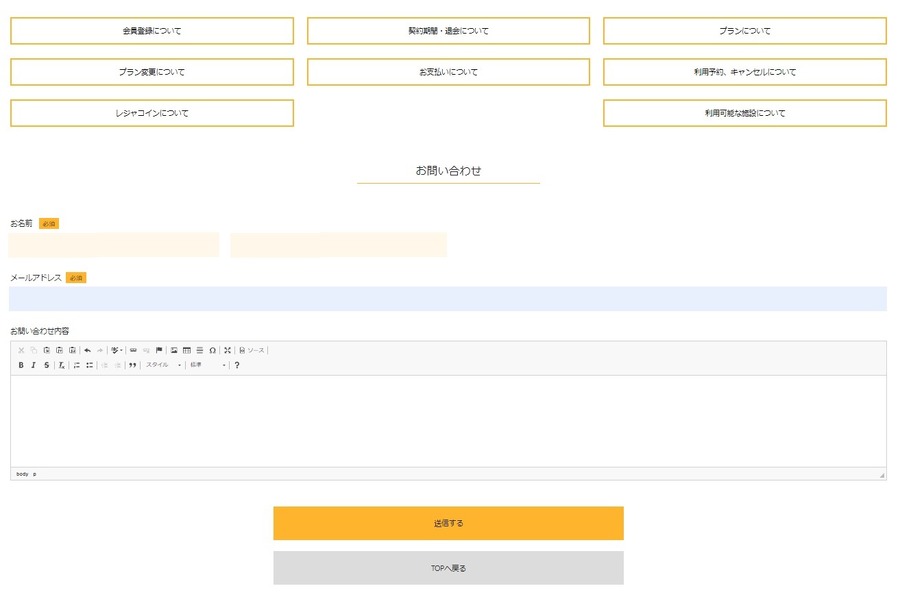Screen dimensions: 900x597
Task: Click the 送信する submit button
Action: (448, 523)
